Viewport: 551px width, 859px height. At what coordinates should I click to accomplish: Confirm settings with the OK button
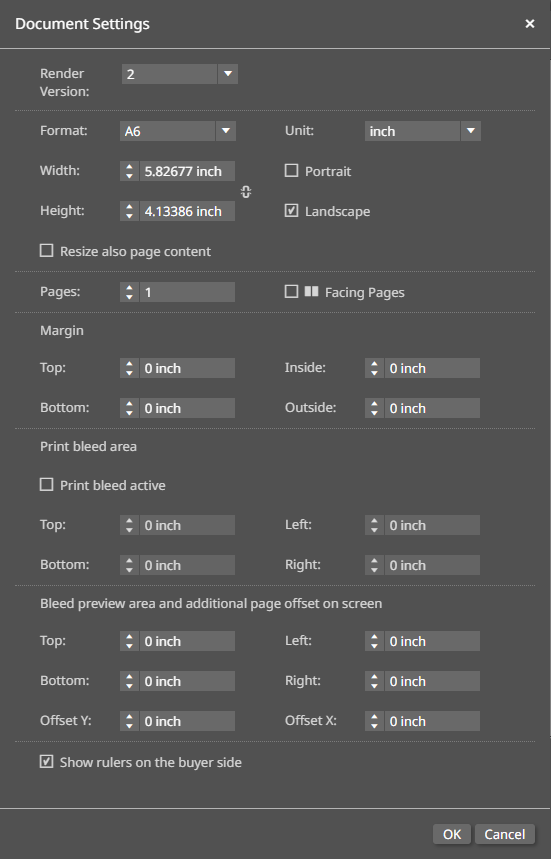click(452, 834)
